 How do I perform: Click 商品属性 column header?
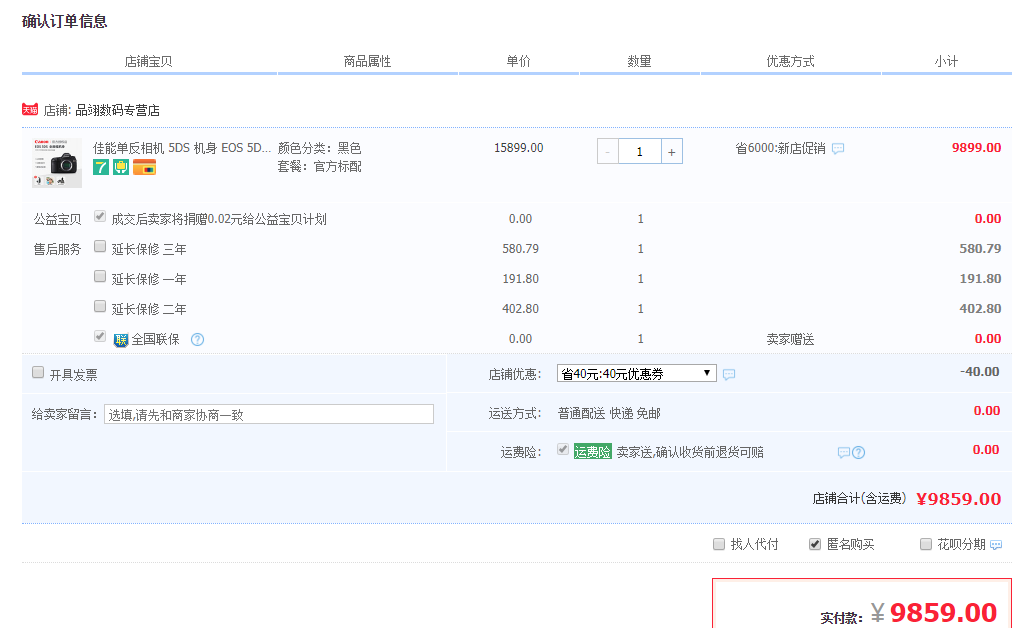pyautogui.click(x=367, y=61)
